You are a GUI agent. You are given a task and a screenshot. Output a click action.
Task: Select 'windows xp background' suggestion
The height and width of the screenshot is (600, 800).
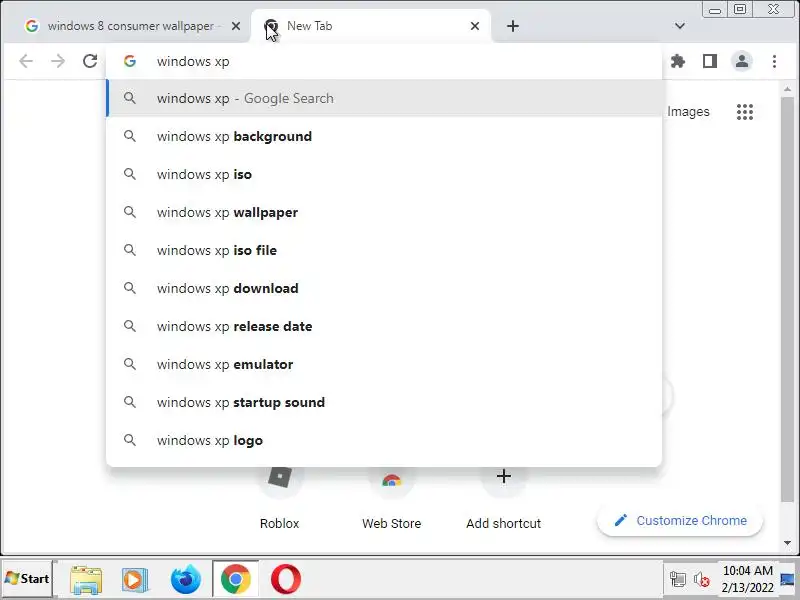pos(384,136)
